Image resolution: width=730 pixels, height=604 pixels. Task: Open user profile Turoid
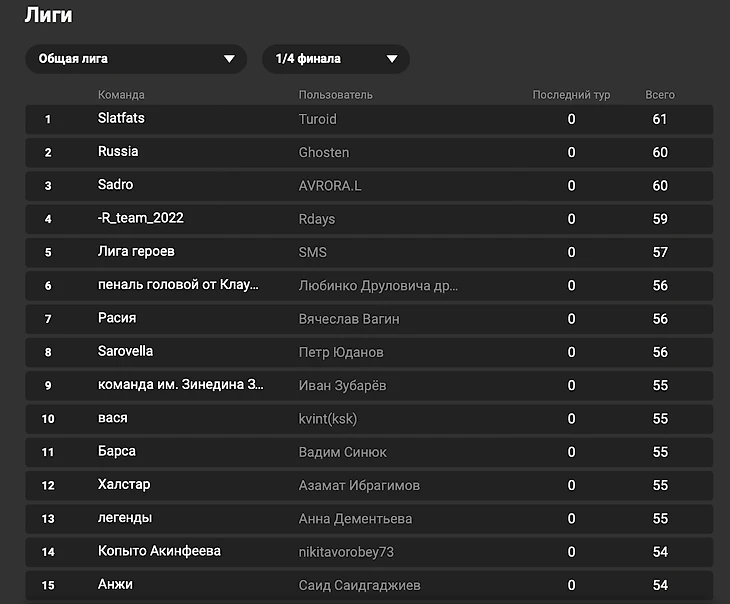pyautogui.click(x=318, y=119)
